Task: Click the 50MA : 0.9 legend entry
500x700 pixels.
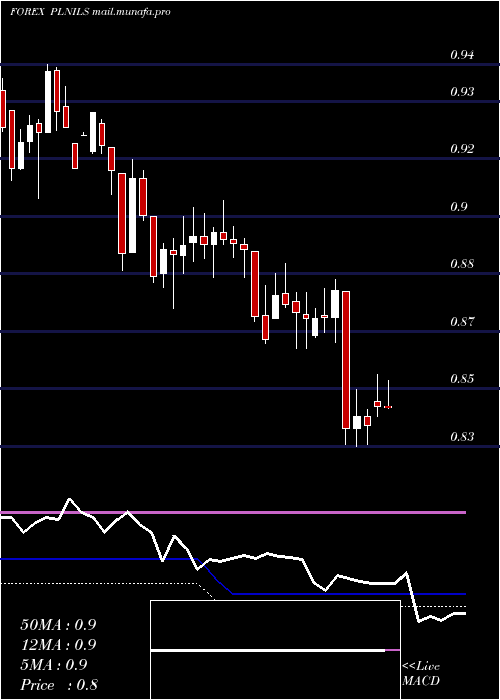Action: point(58,625)
